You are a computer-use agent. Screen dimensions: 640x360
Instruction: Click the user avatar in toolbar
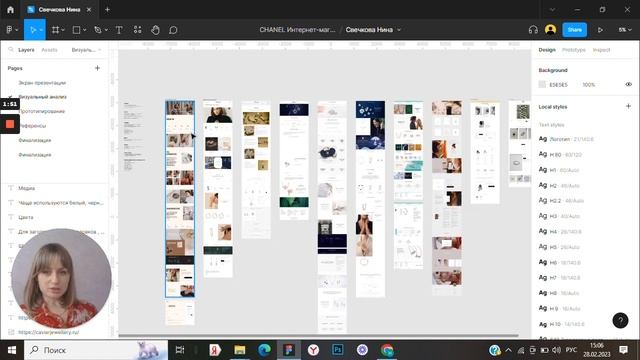coord(550,30)
